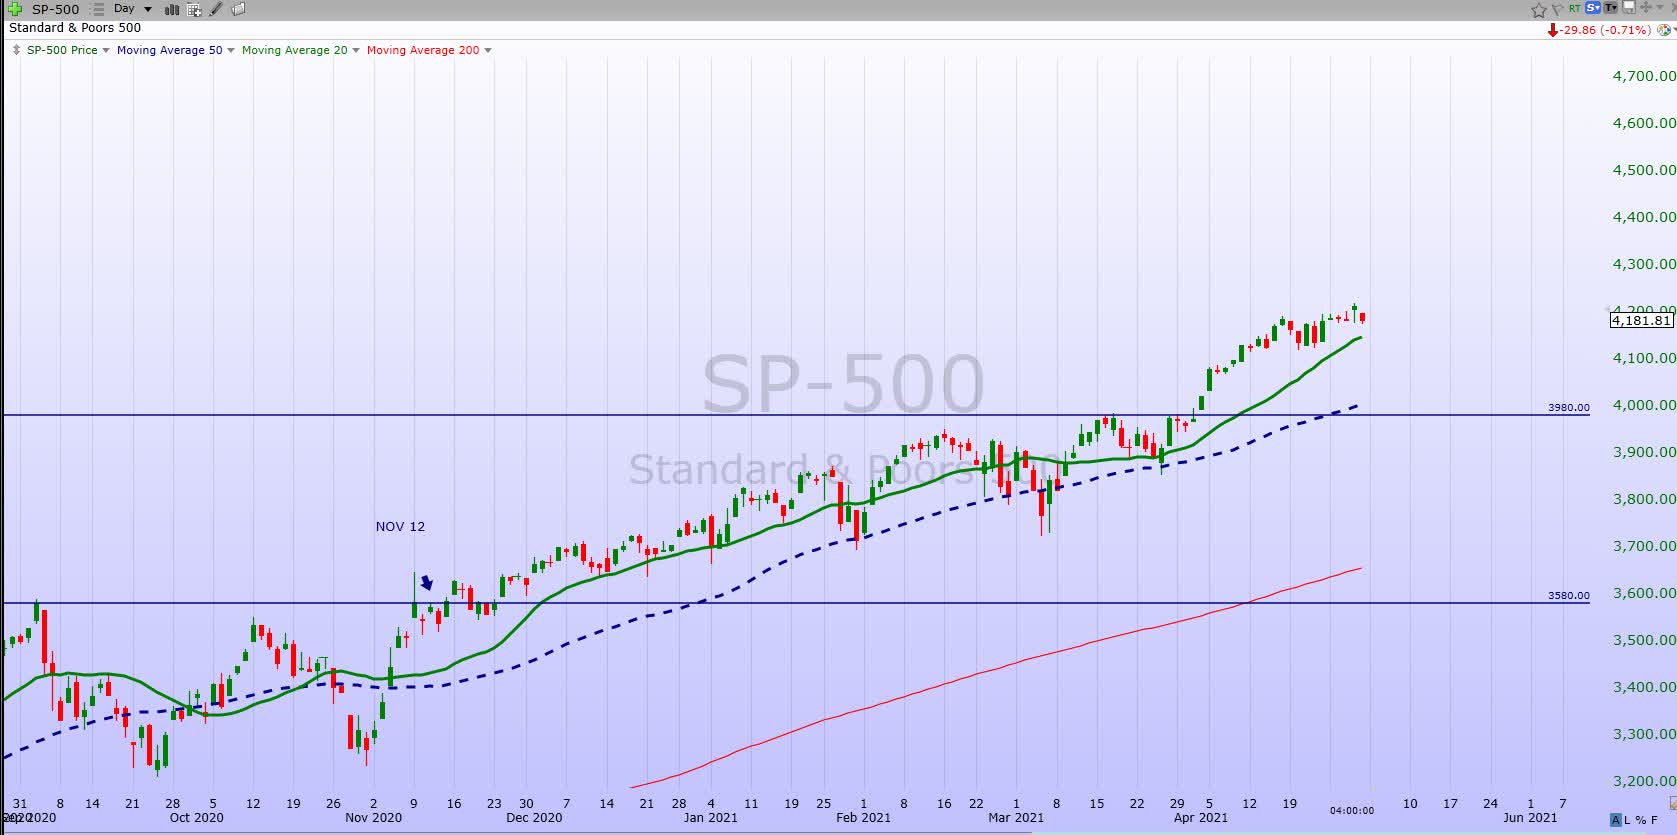Viewport: 1677px width, 835px height.
Task: Toggle the % percent scale button
Action: (x=1641, y=820)
